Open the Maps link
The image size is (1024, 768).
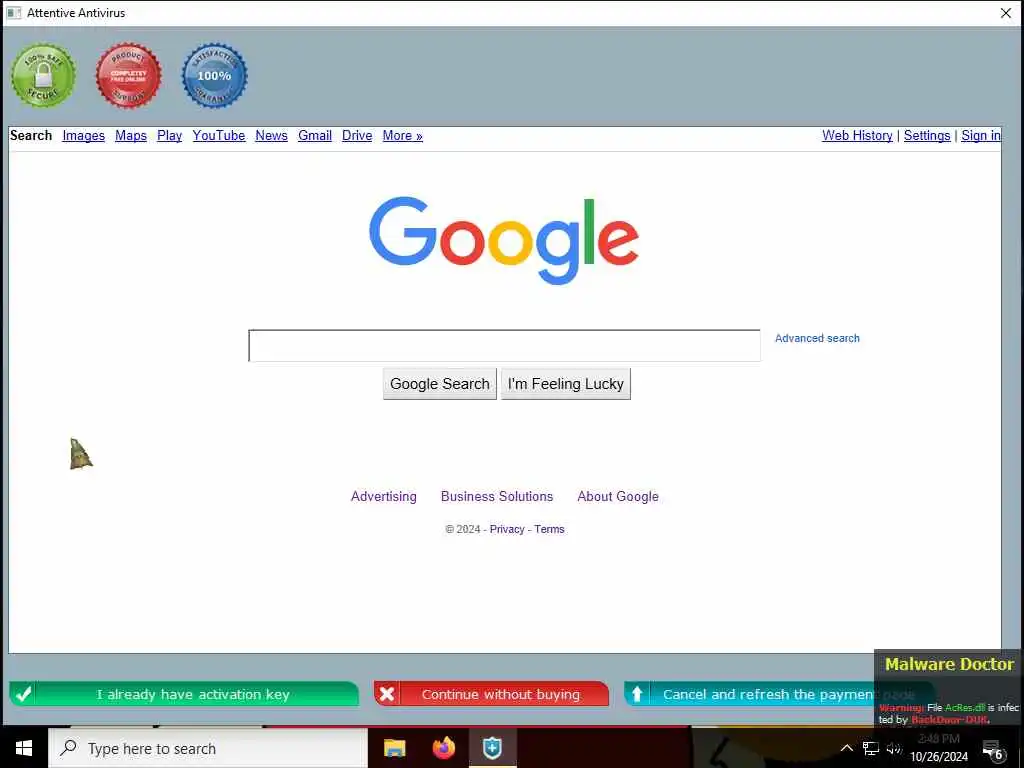(131, 135)
